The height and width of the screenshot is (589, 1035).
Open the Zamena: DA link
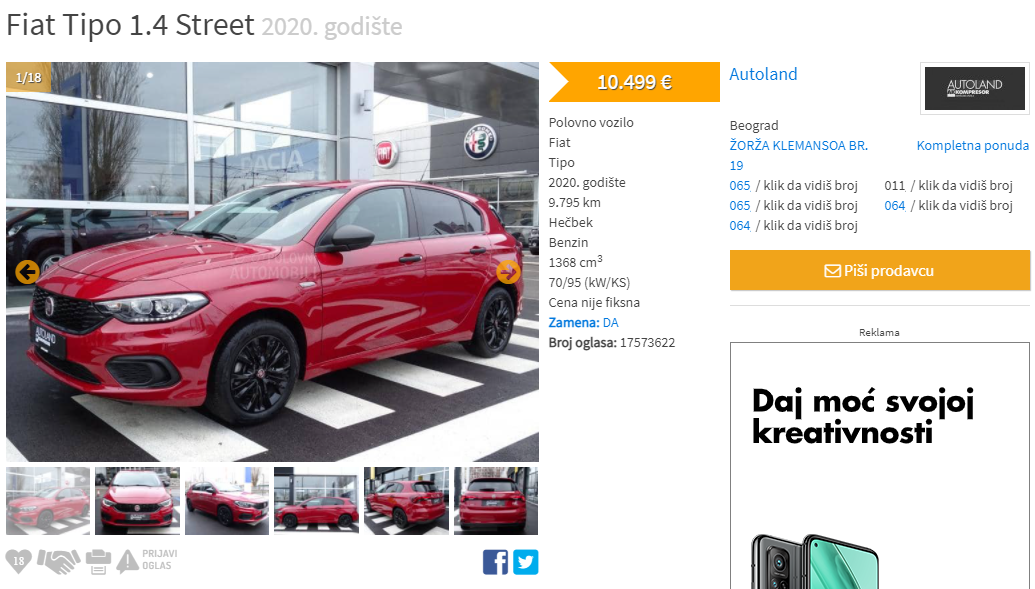point(584,322)
